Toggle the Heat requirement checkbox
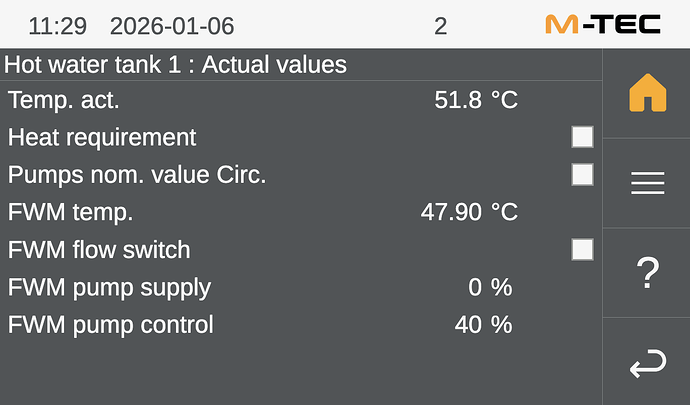Image resolution: width=690 pixels, height=405 pixels. click(x=582, y=137)
